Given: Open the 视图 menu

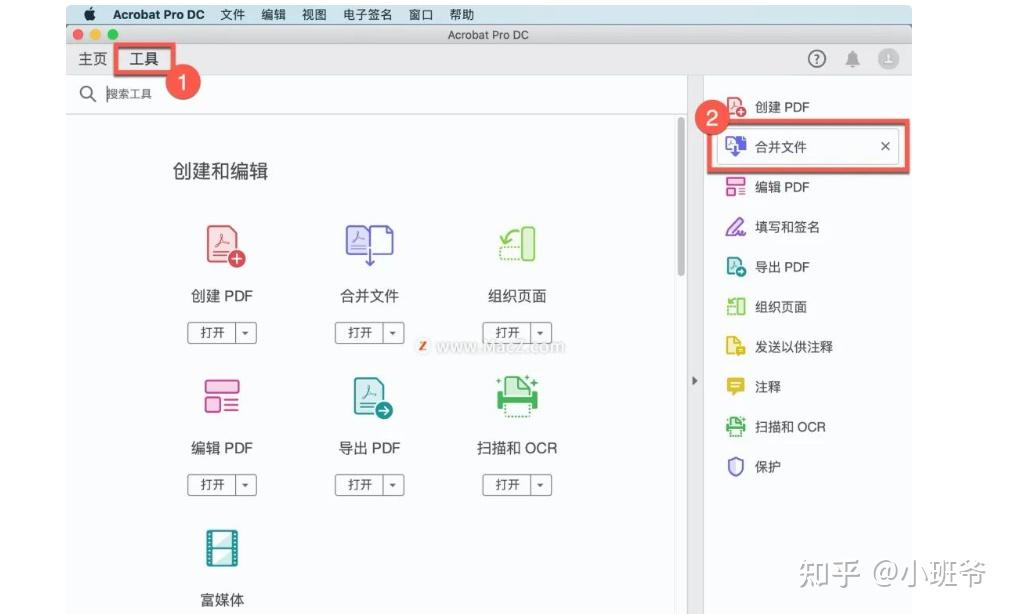Looking at the screenshot, I should point(314,14).
